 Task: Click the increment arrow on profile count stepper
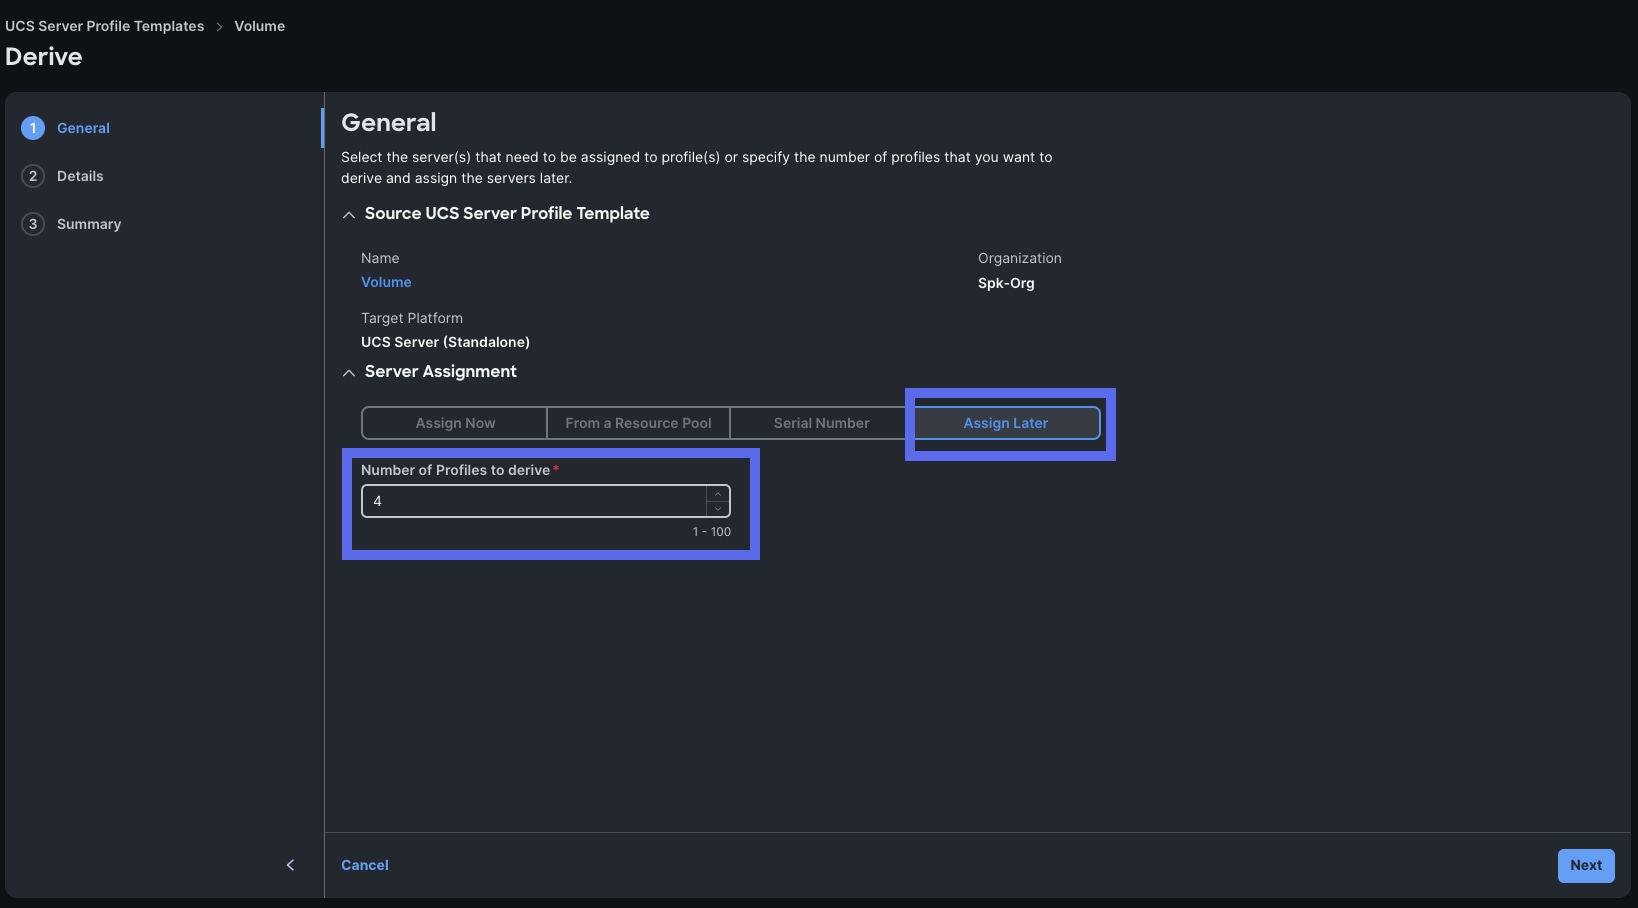pyautogui.click(x=717, y=493)
